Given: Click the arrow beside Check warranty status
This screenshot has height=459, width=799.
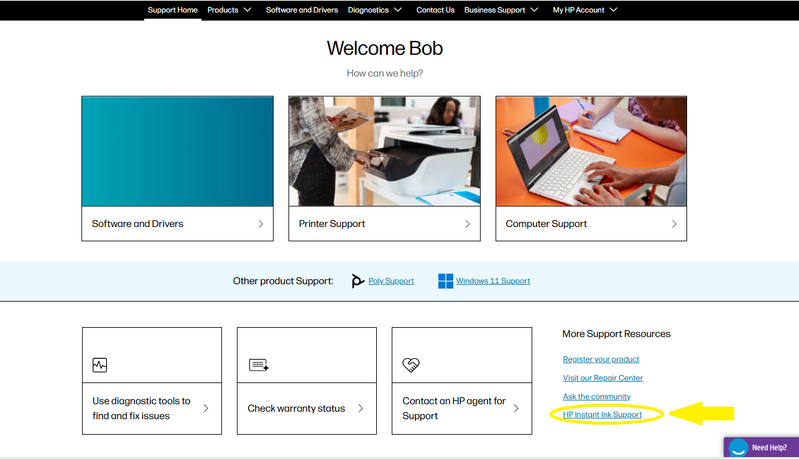Looking at the screenshot, I should click(361, 408).
